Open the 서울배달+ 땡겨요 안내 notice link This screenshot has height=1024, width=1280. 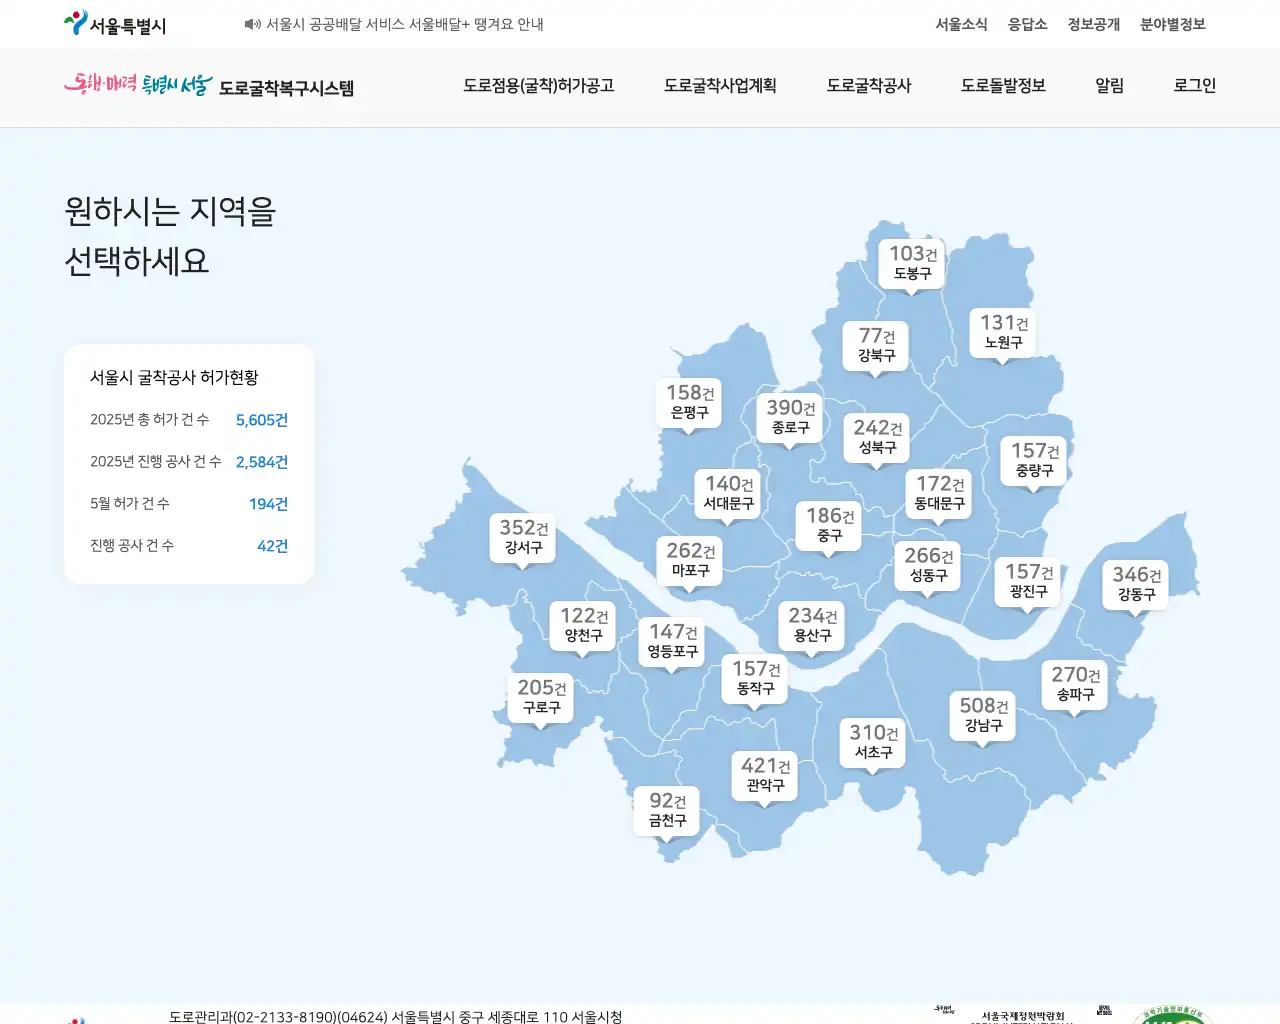click(x=405, y=24)
